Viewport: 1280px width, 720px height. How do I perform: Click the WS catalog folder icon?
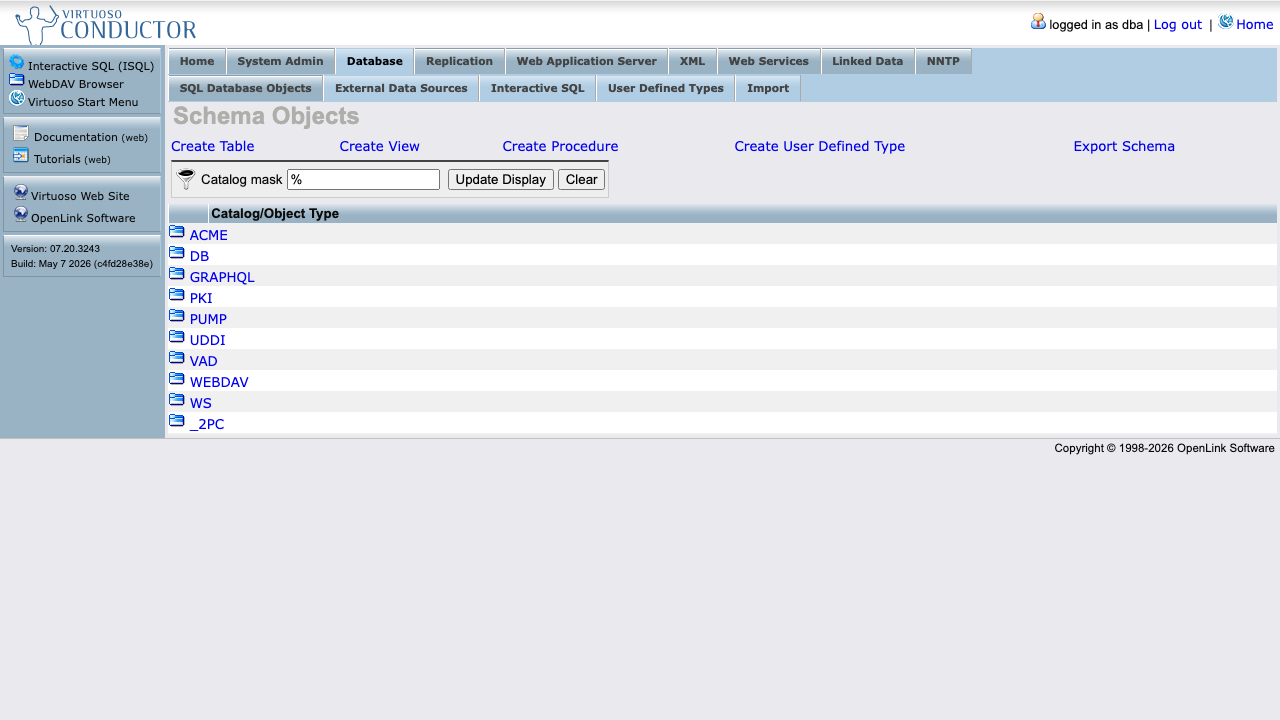click(177, 400)
